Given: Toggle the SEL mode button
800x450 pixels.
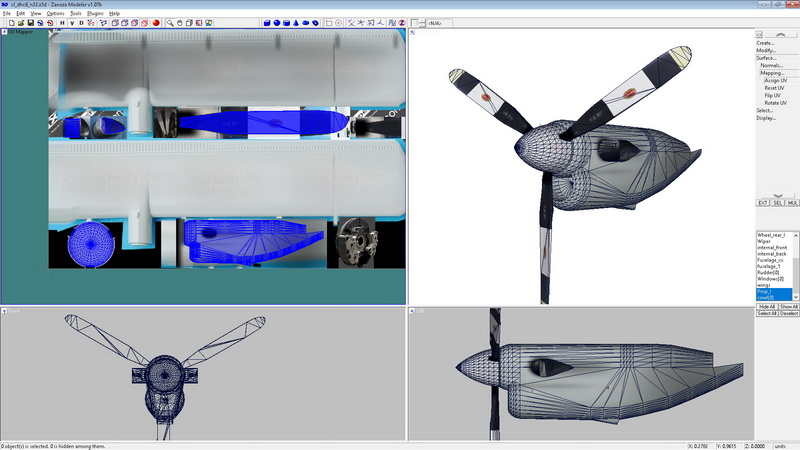Looking at the screenshot, I should click(778, 202).
